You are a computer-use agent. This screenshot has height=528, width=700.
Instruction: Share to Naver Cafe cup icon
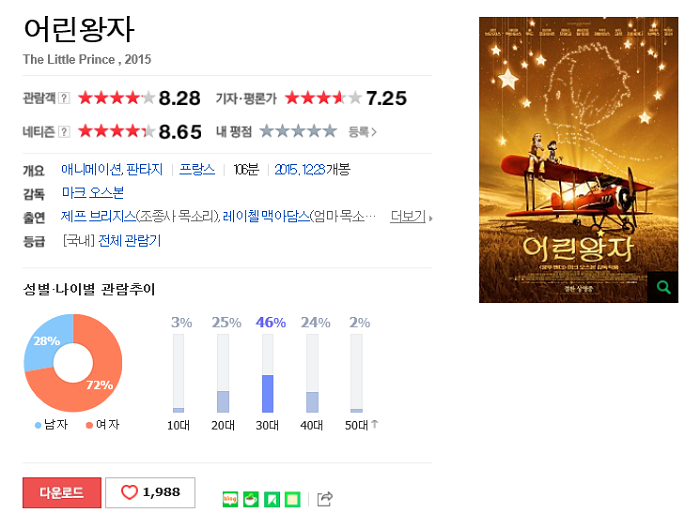tap(251, 499)
